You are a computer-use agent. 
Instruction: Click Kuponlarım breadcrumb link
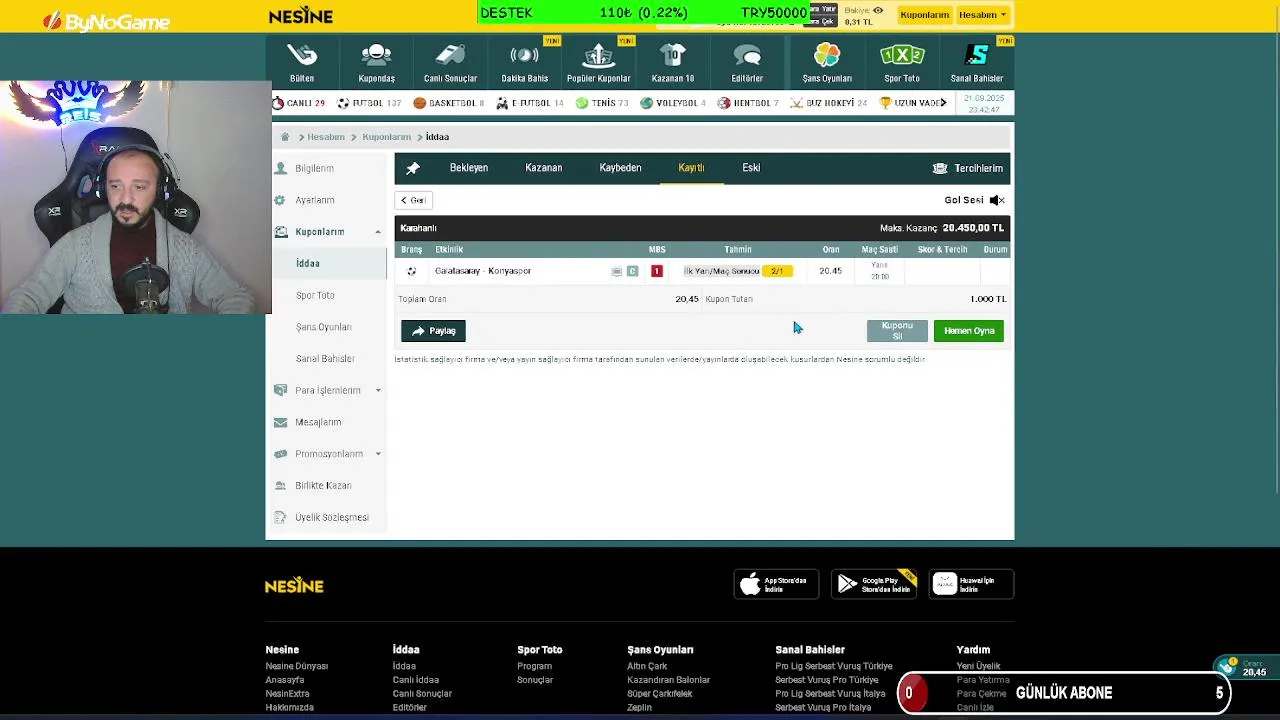click(386, 137)
